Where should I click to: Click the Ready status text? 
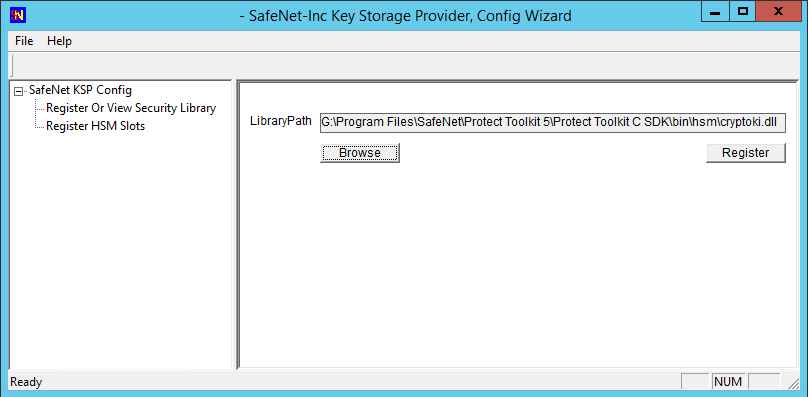point(26,382)
